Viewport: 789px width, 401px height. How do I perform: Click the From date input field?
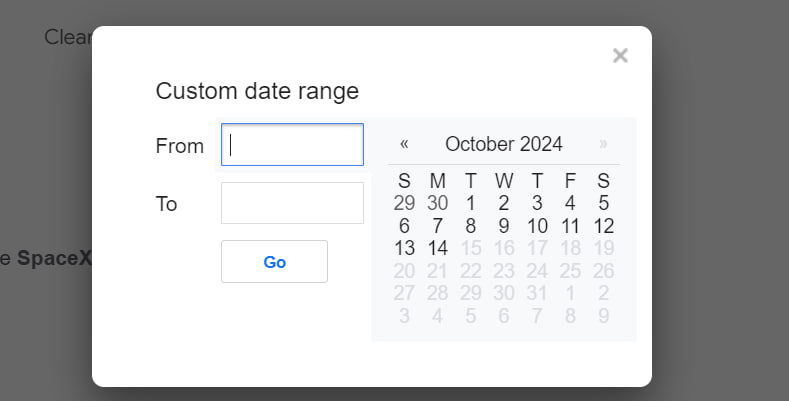(292, 145)
